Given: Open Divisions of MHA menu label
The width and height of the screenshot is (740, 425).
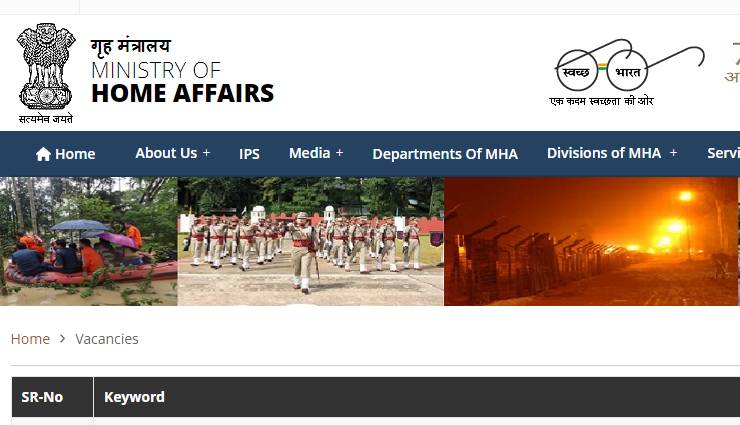Looking at the screenshot, I should pos(604,153).
